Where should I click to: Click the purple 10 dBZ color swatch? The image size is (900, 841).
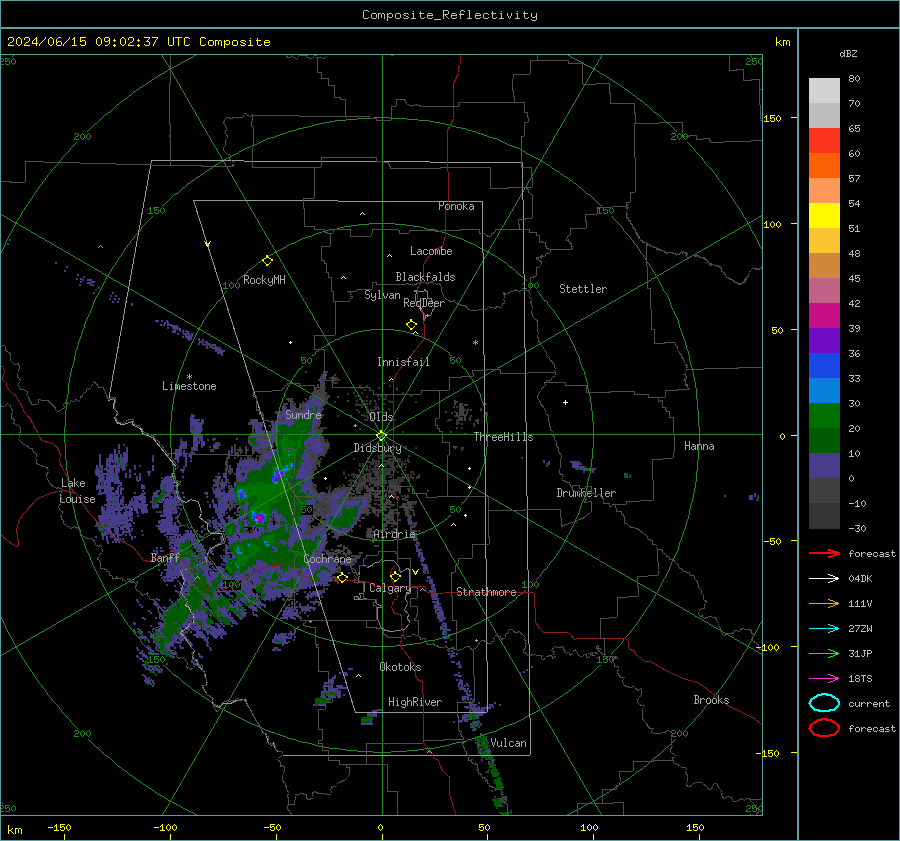[824, 465]
